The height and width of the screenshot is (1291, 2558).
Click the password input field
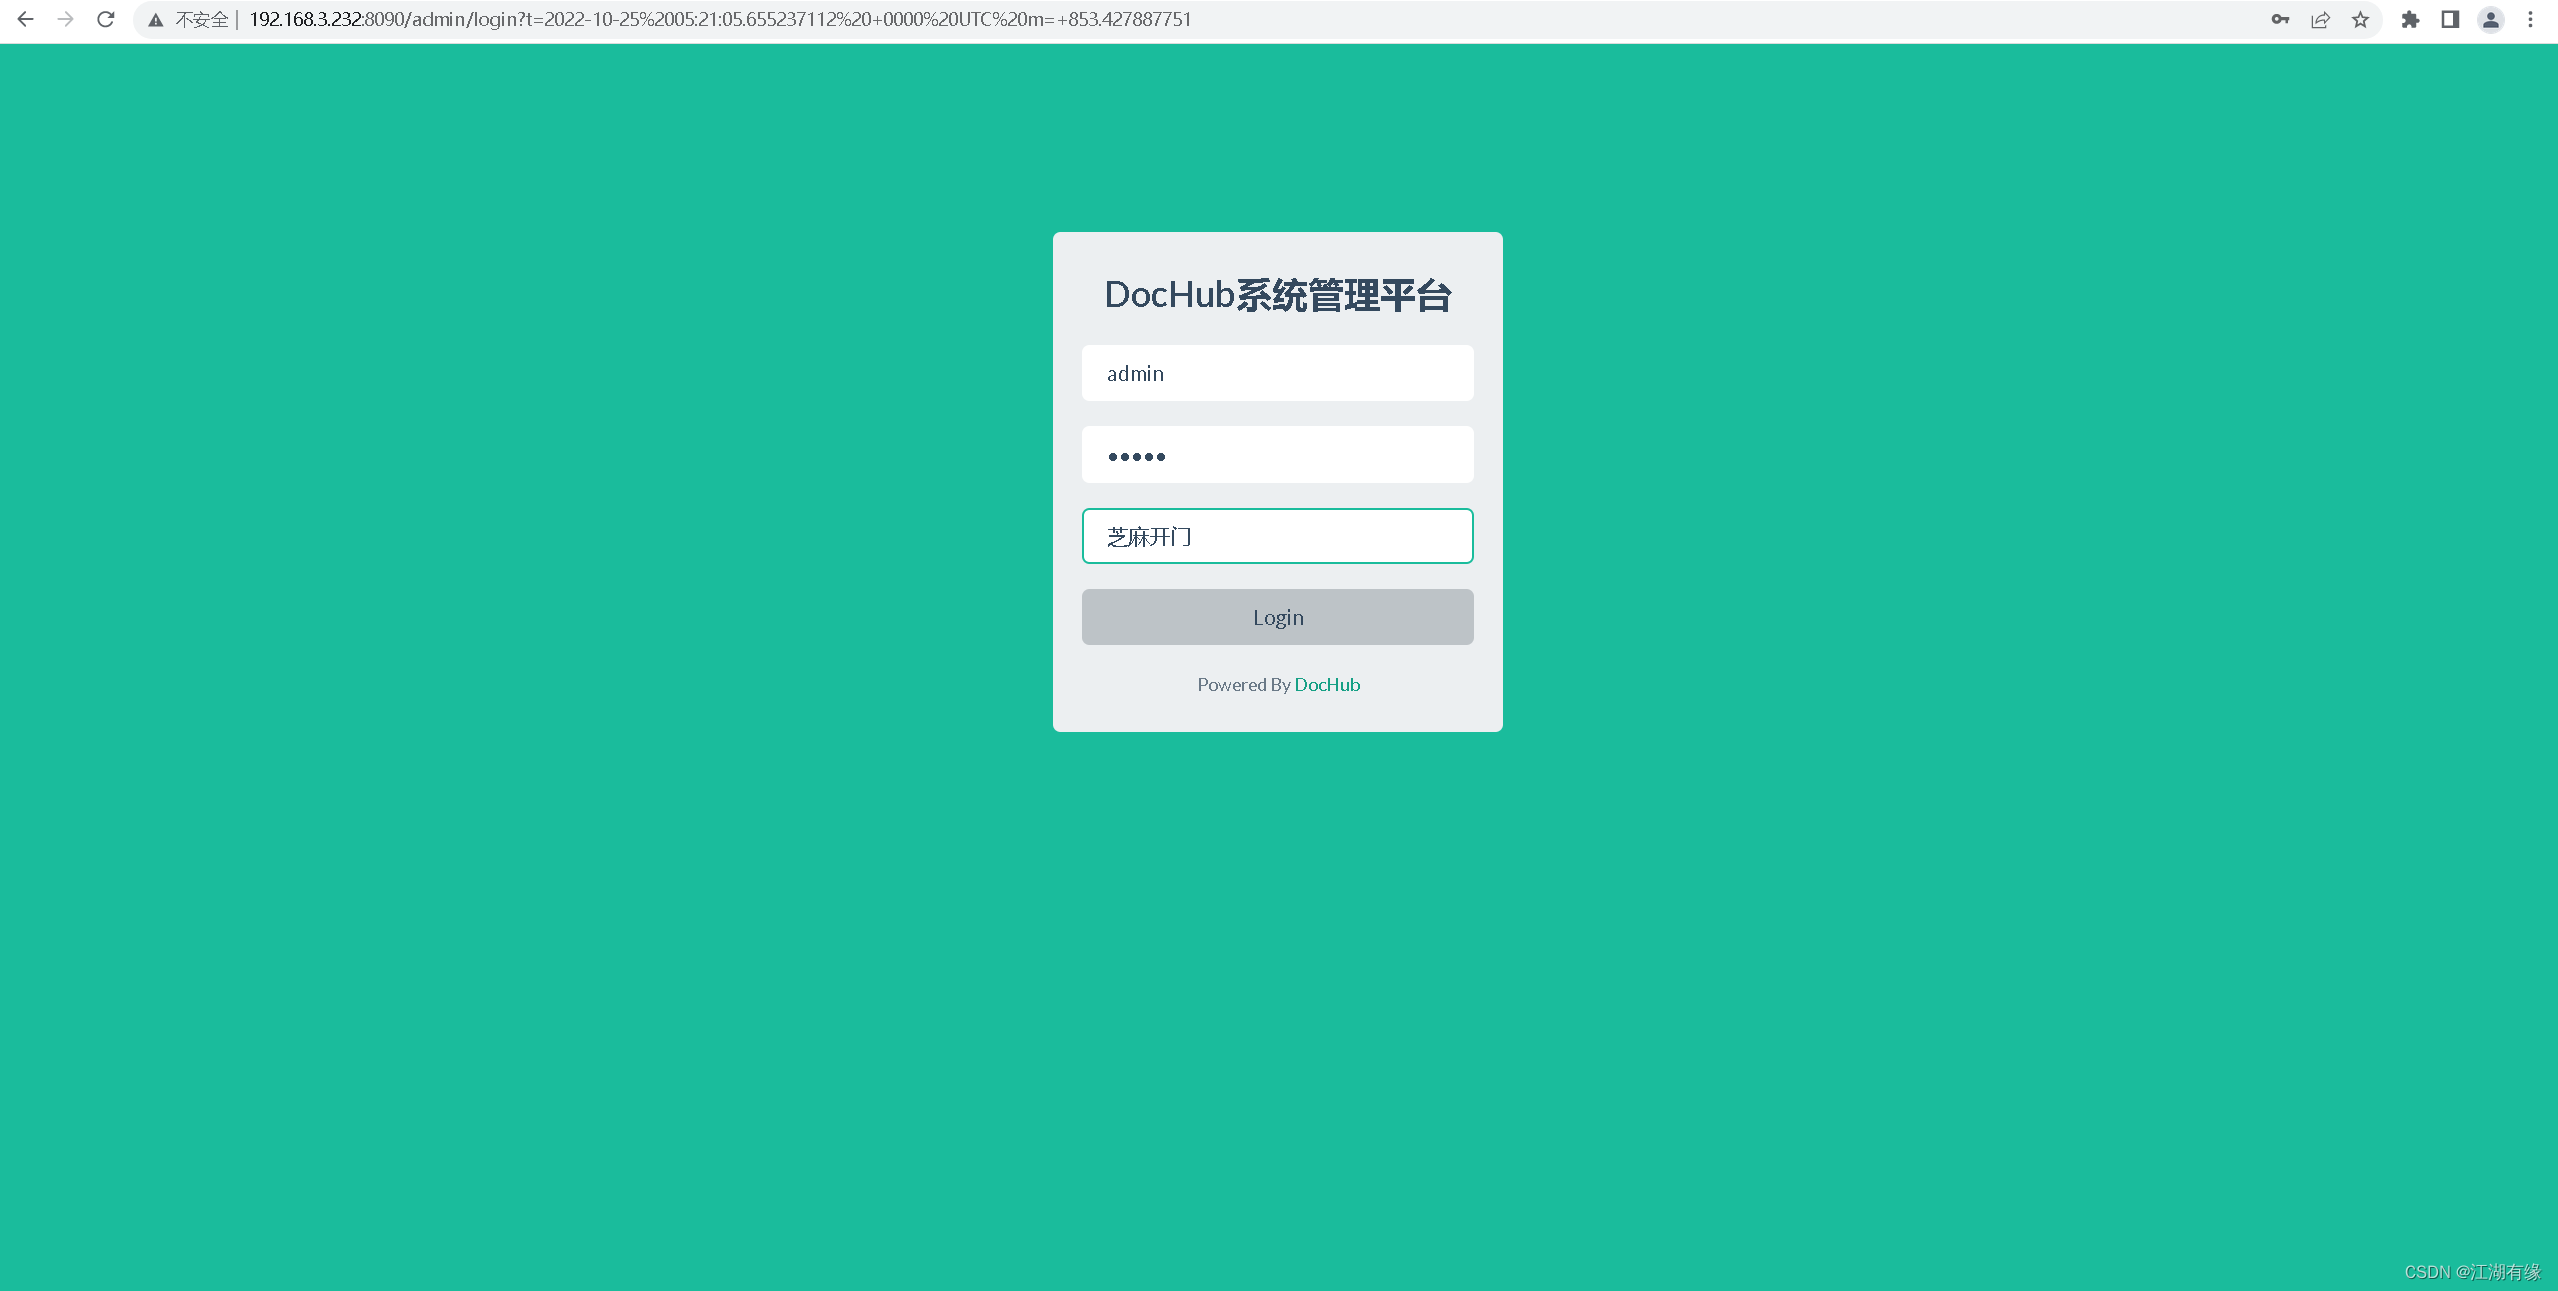click(x=1277, y=455)
